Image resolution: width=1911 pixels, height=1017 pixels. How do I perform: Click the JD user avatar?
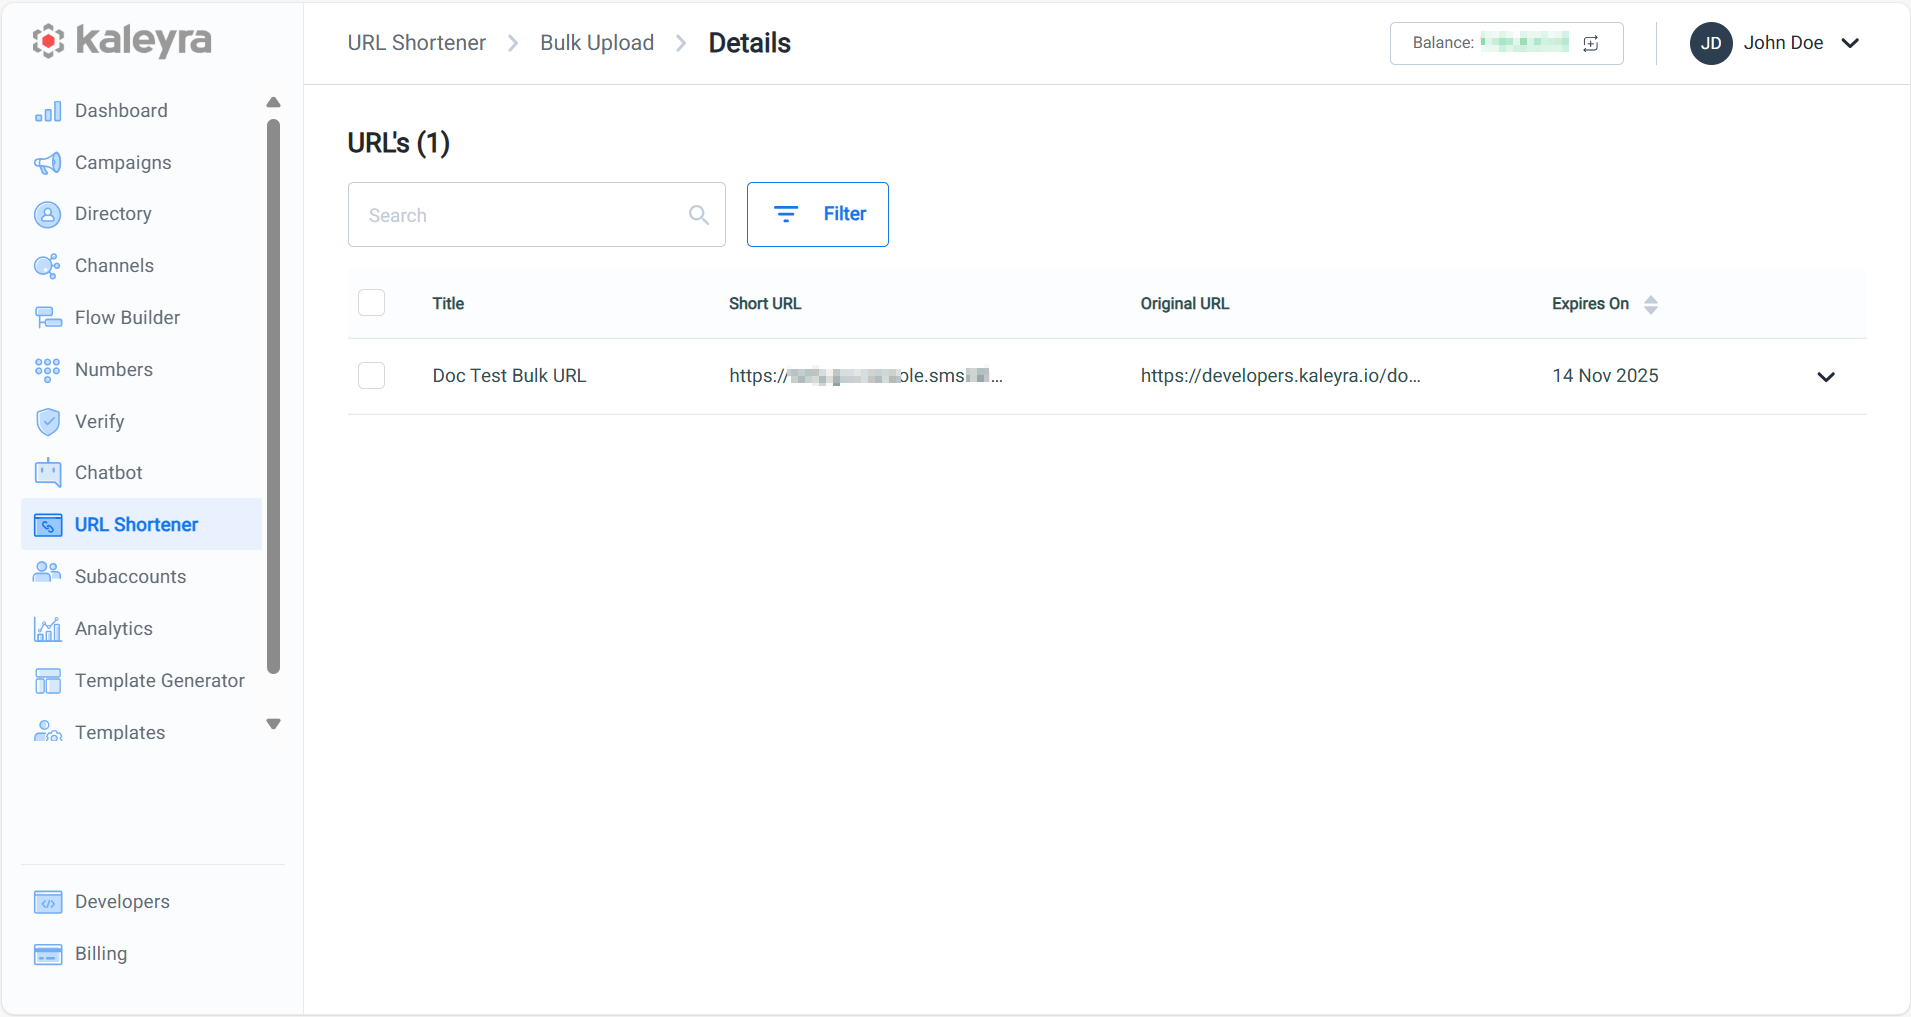[1711, 43]
